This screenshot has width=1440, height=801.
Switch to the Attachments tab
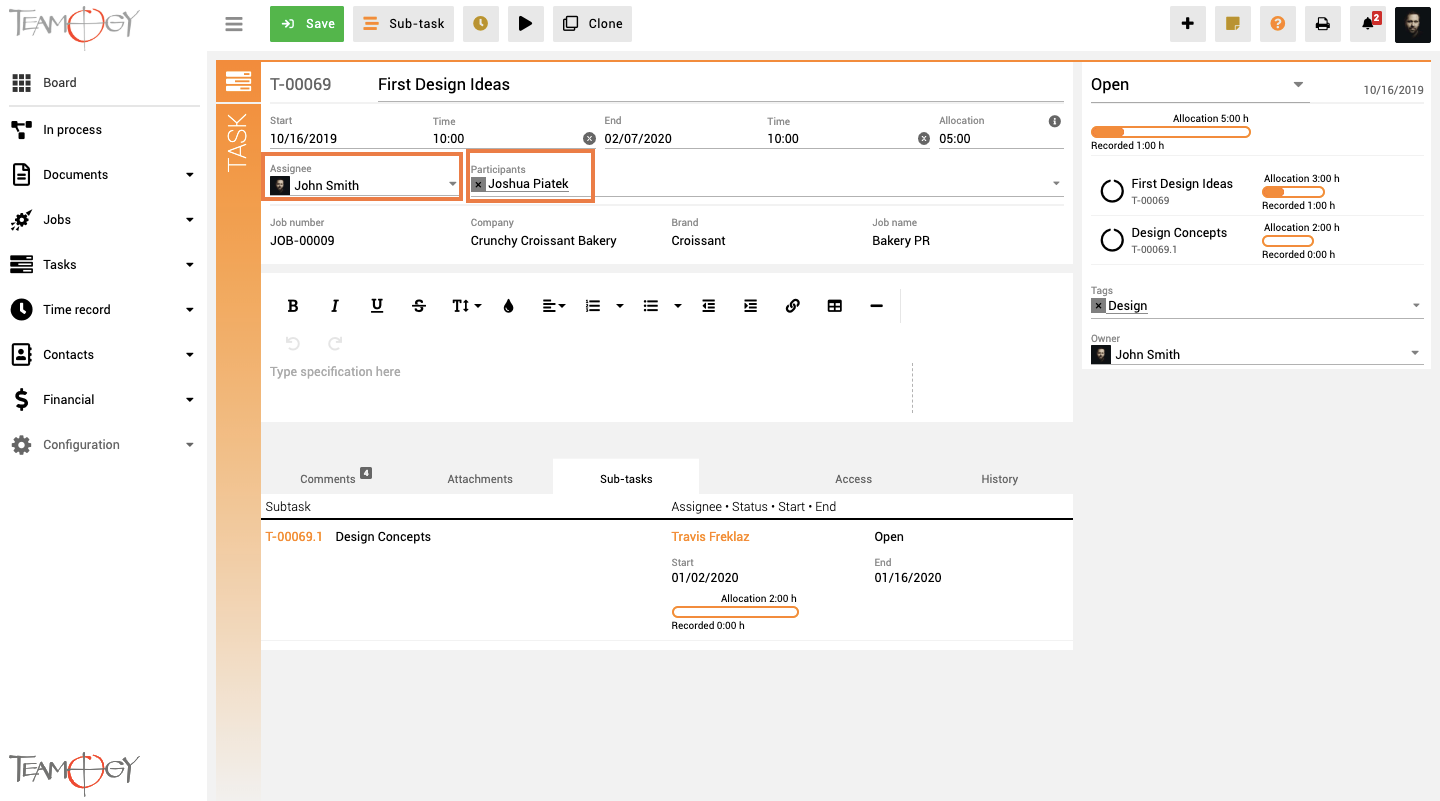tap(480, 479)
